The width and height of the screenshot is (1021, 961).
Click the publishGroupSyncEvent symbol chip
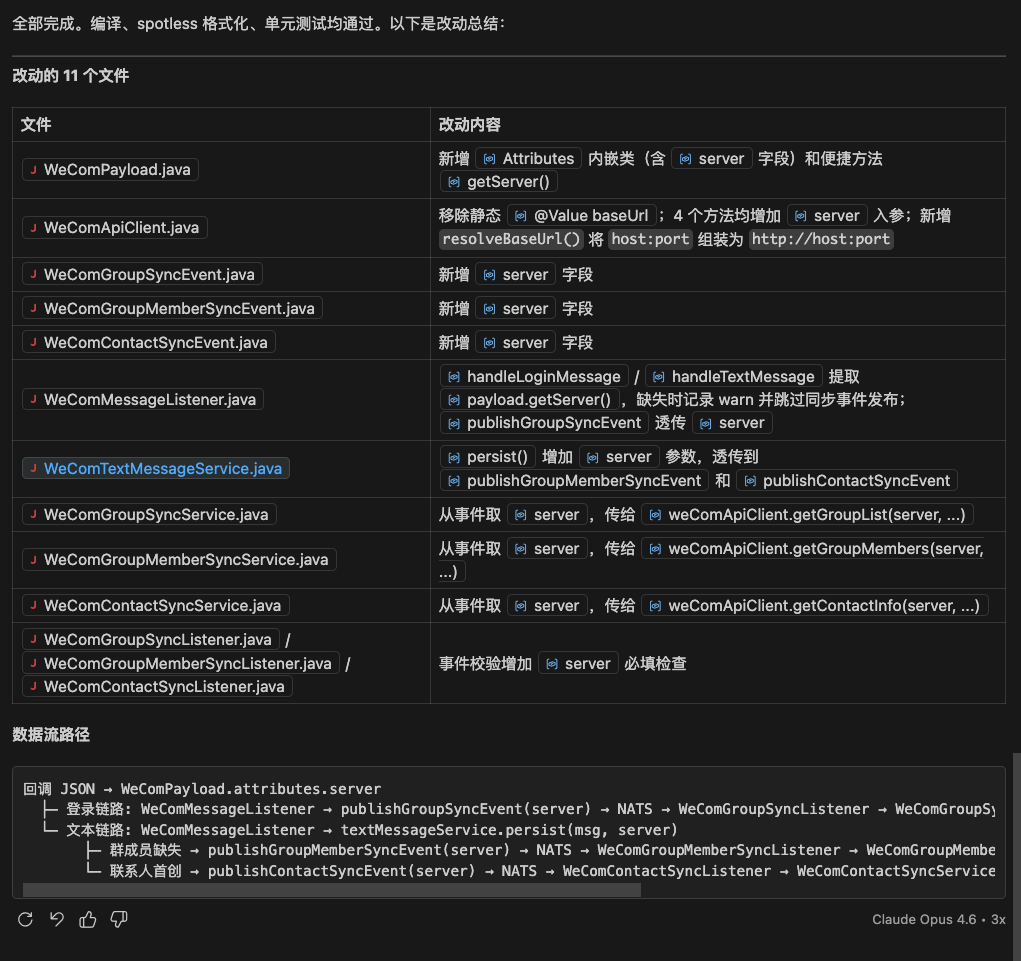tap(544, 423)
